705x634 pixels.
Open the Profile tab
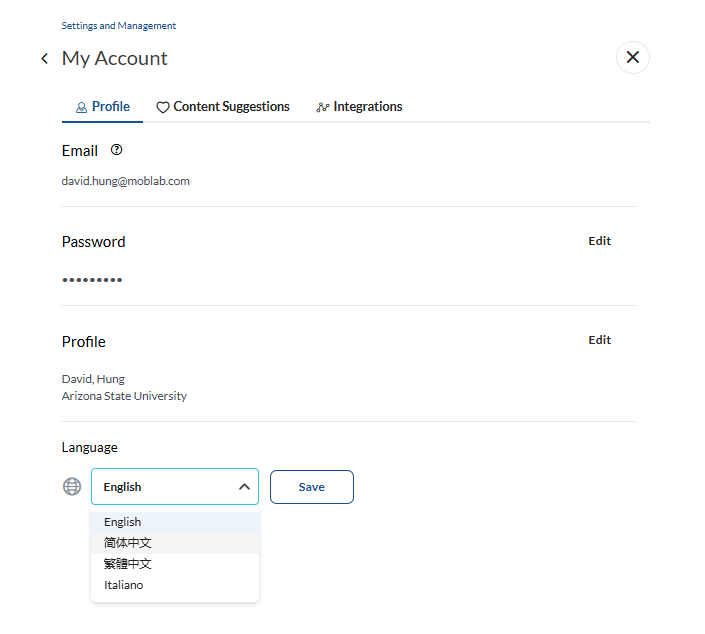click(x=103, y=107)
